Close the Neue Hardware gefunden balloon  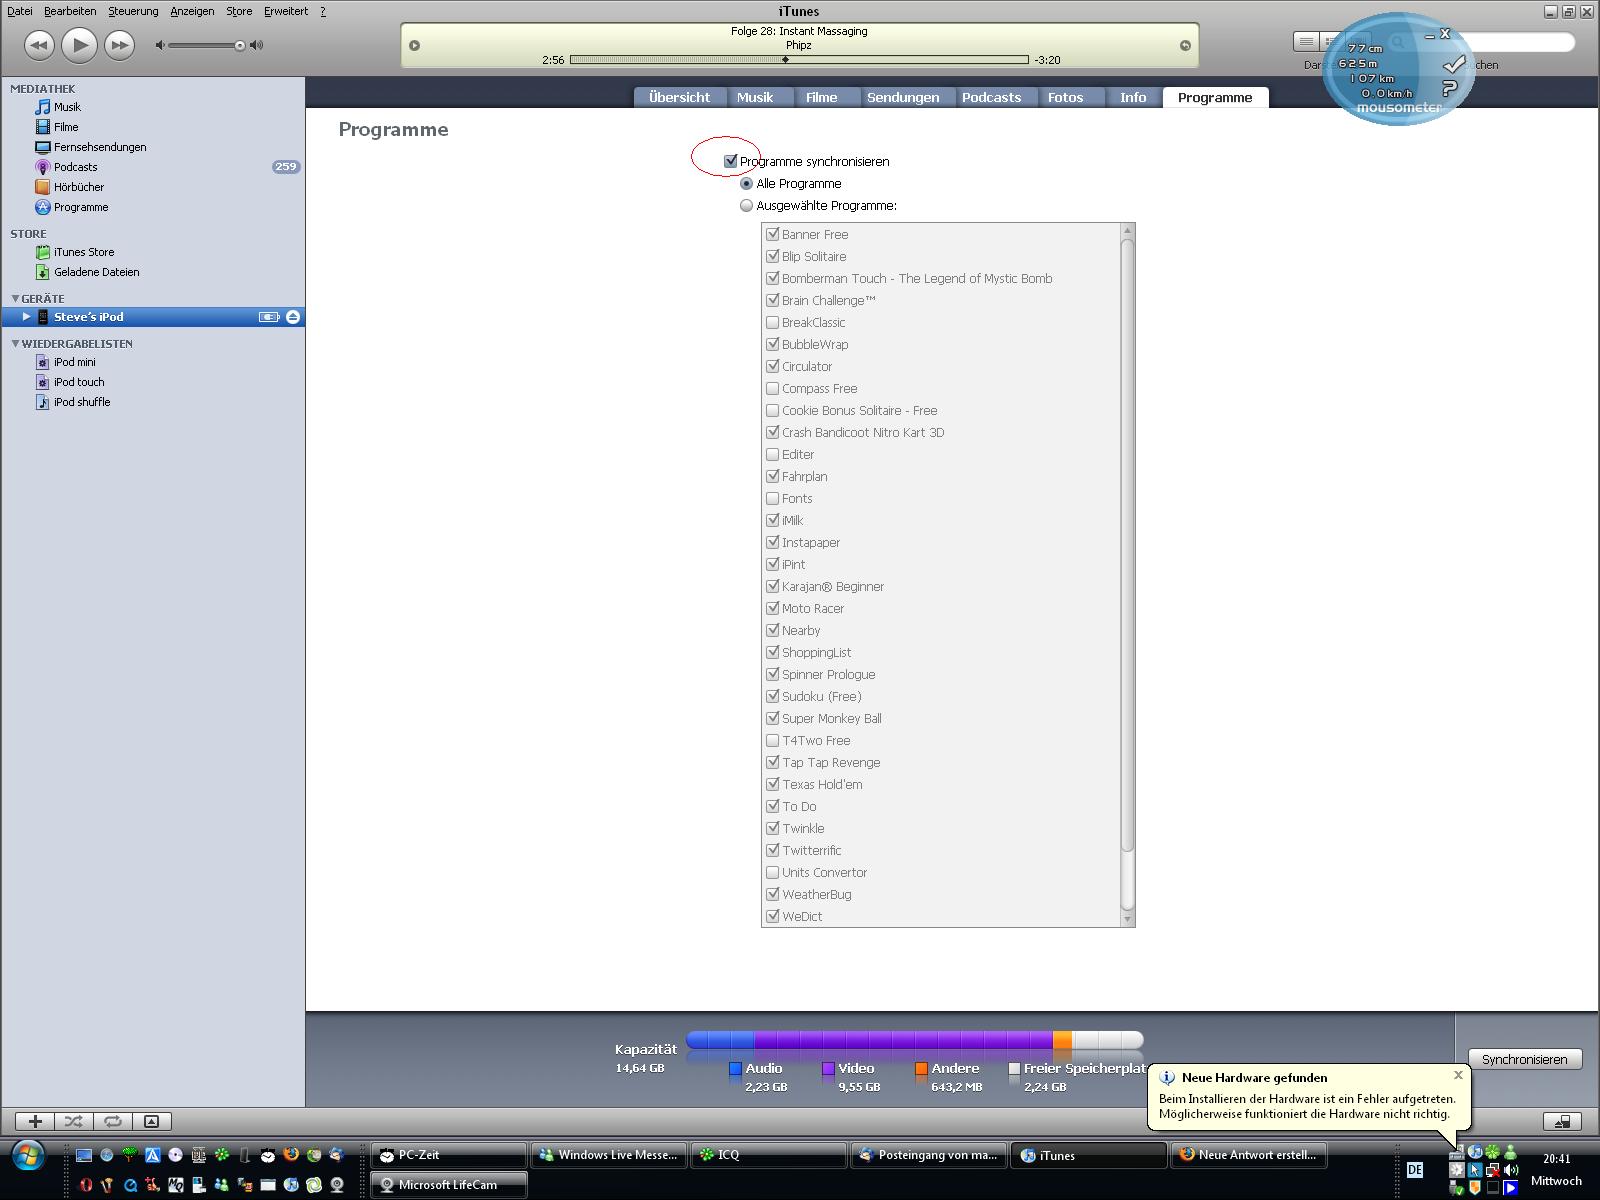click(x=1458, y=1075)
